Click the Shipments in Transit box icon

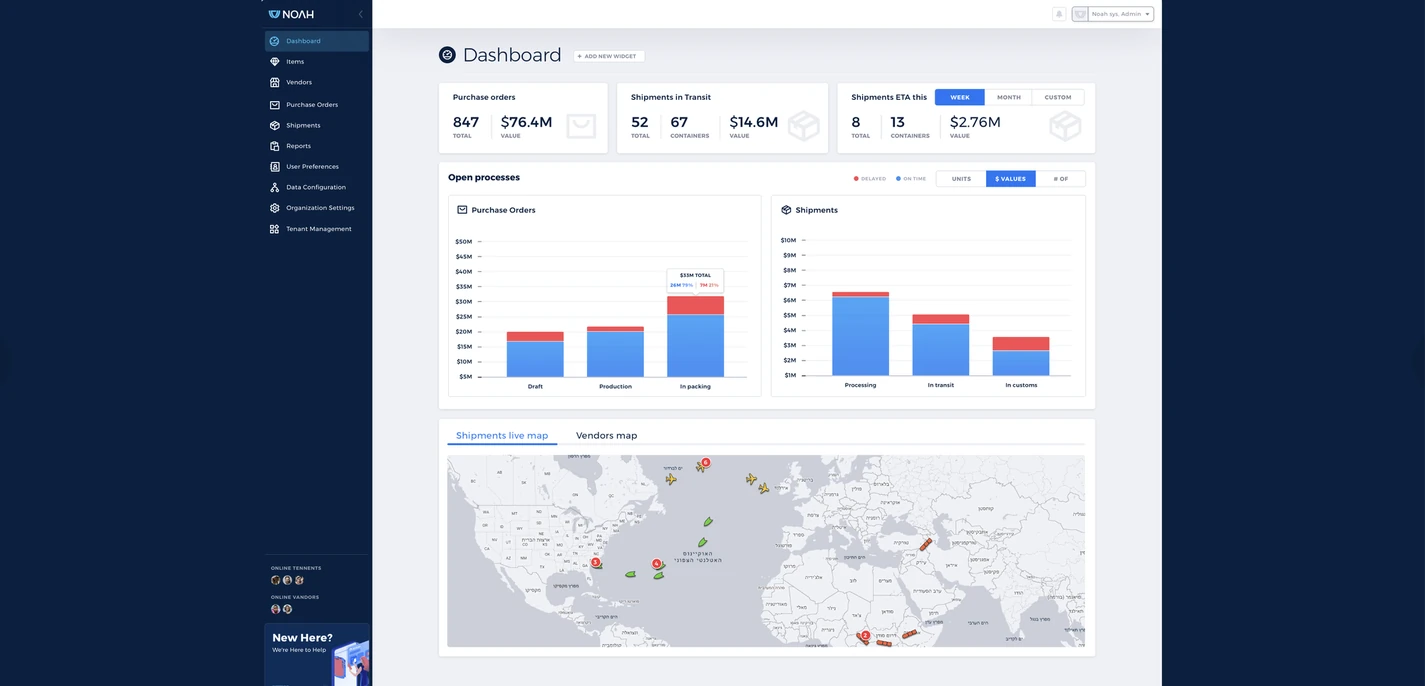[x=803, y=126]
